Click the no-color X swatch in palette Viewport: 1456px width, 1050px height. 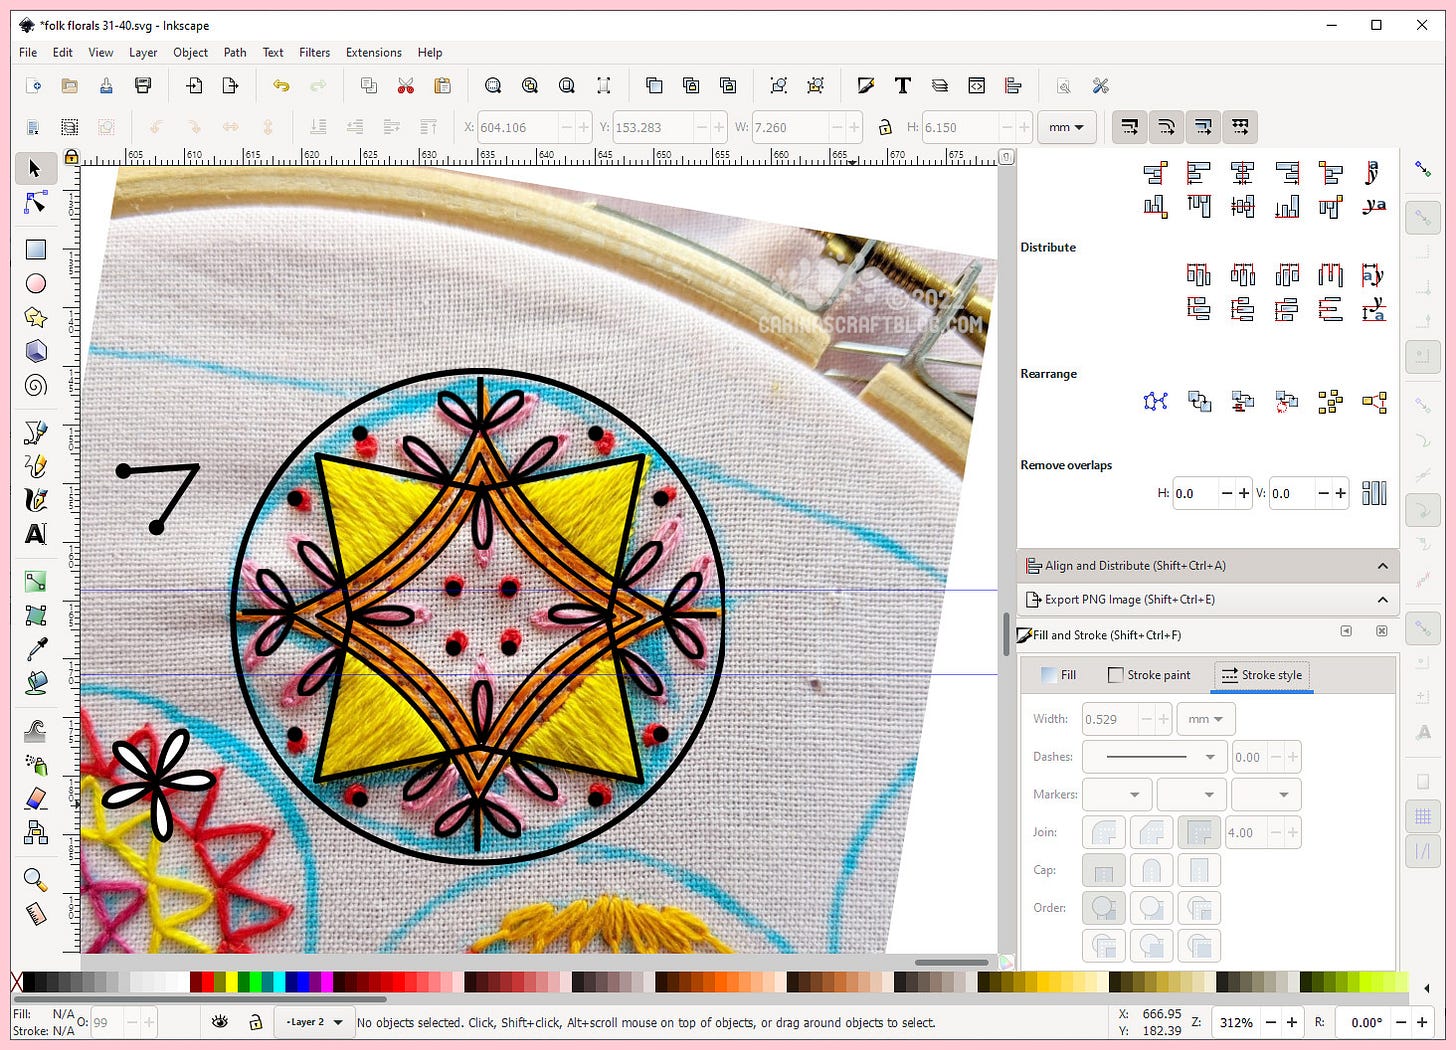pos(16,982)
